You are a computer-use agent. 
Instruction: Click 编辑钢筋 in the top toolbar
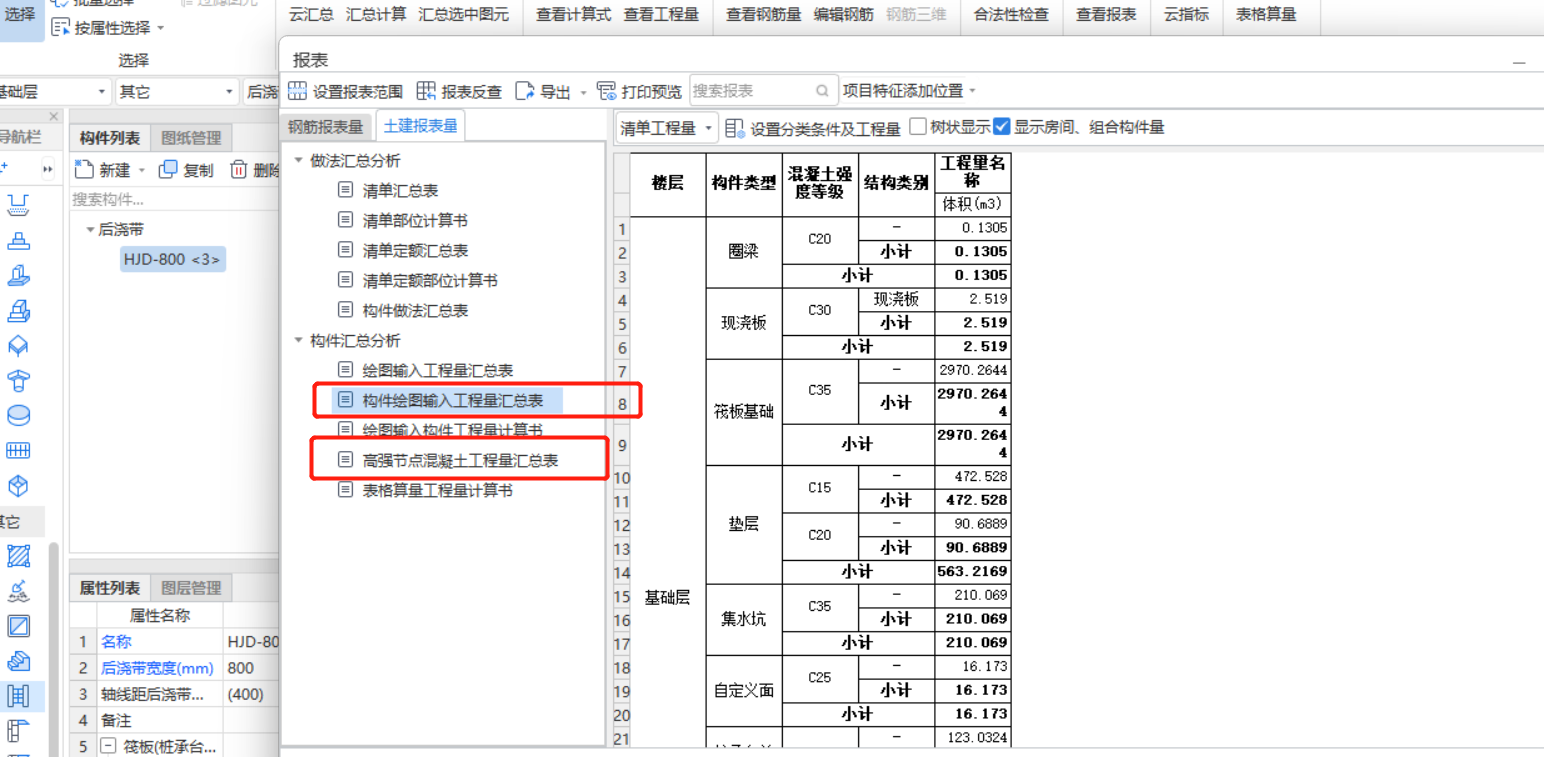pyautogui.click(x=843, y=14)
